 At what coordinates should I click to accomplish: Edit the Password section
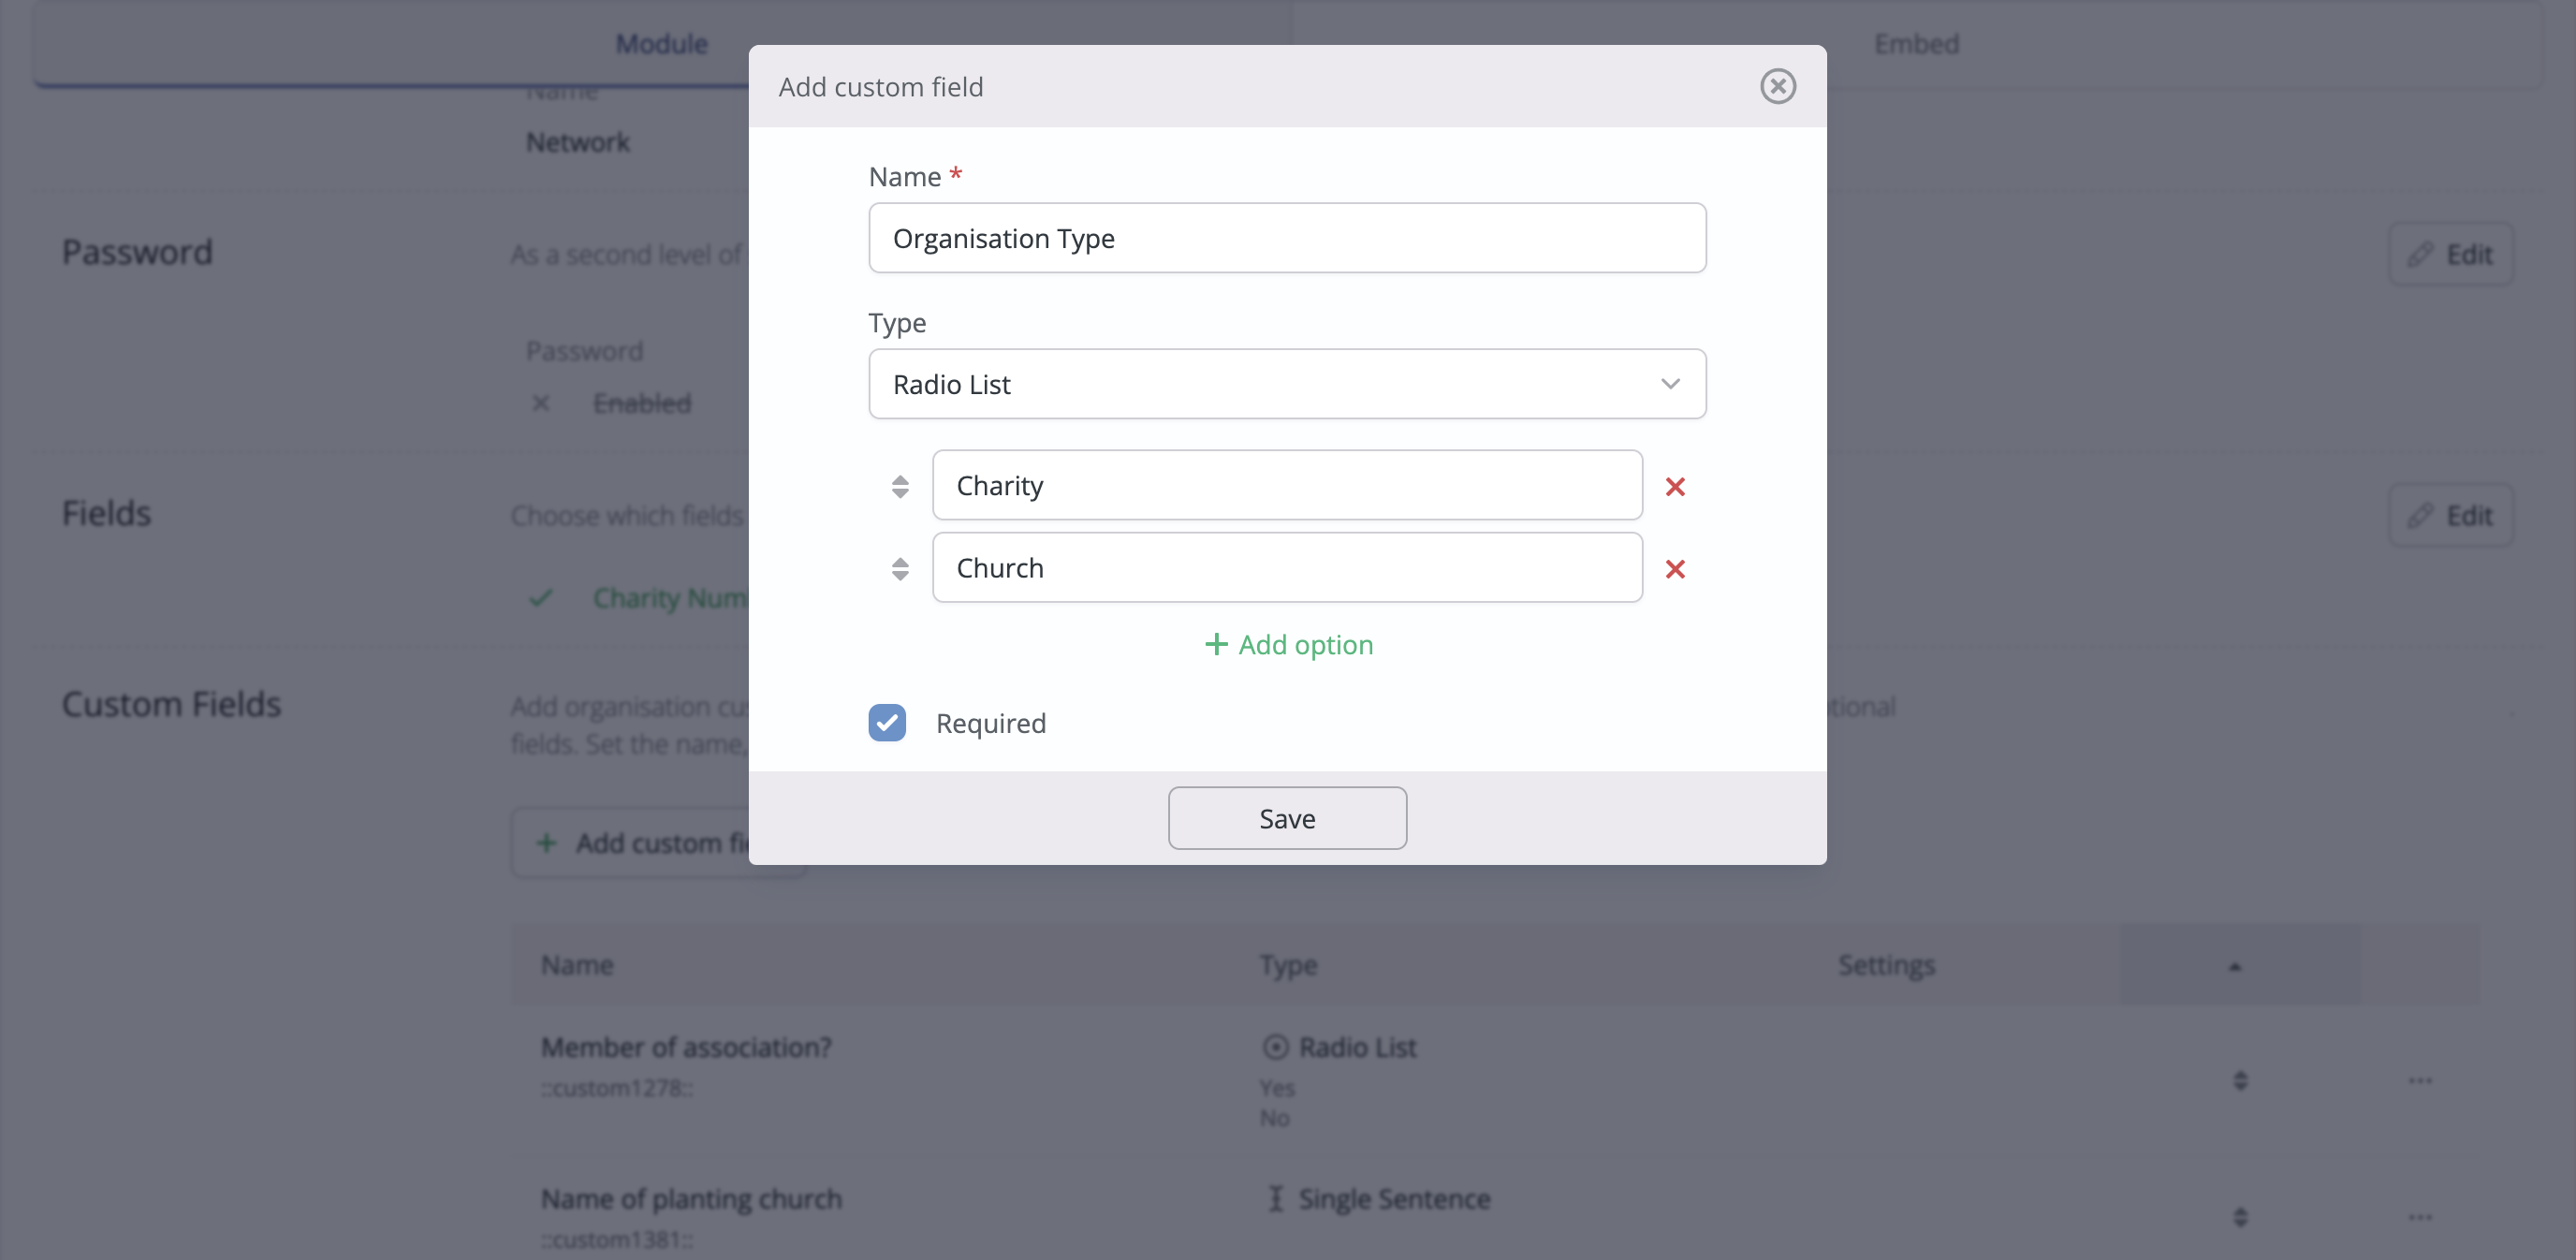click(x=2451, y=254)
